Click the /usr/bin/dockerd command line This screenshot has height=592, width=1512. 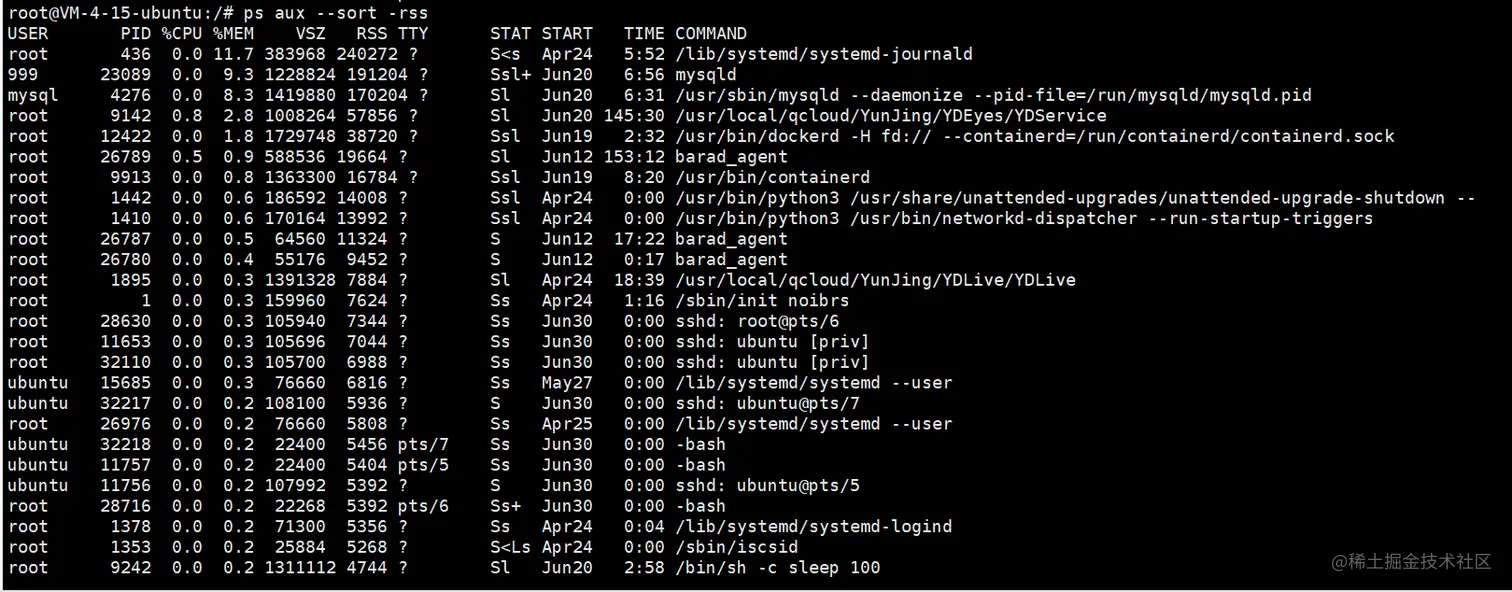tap(1034, 136)
